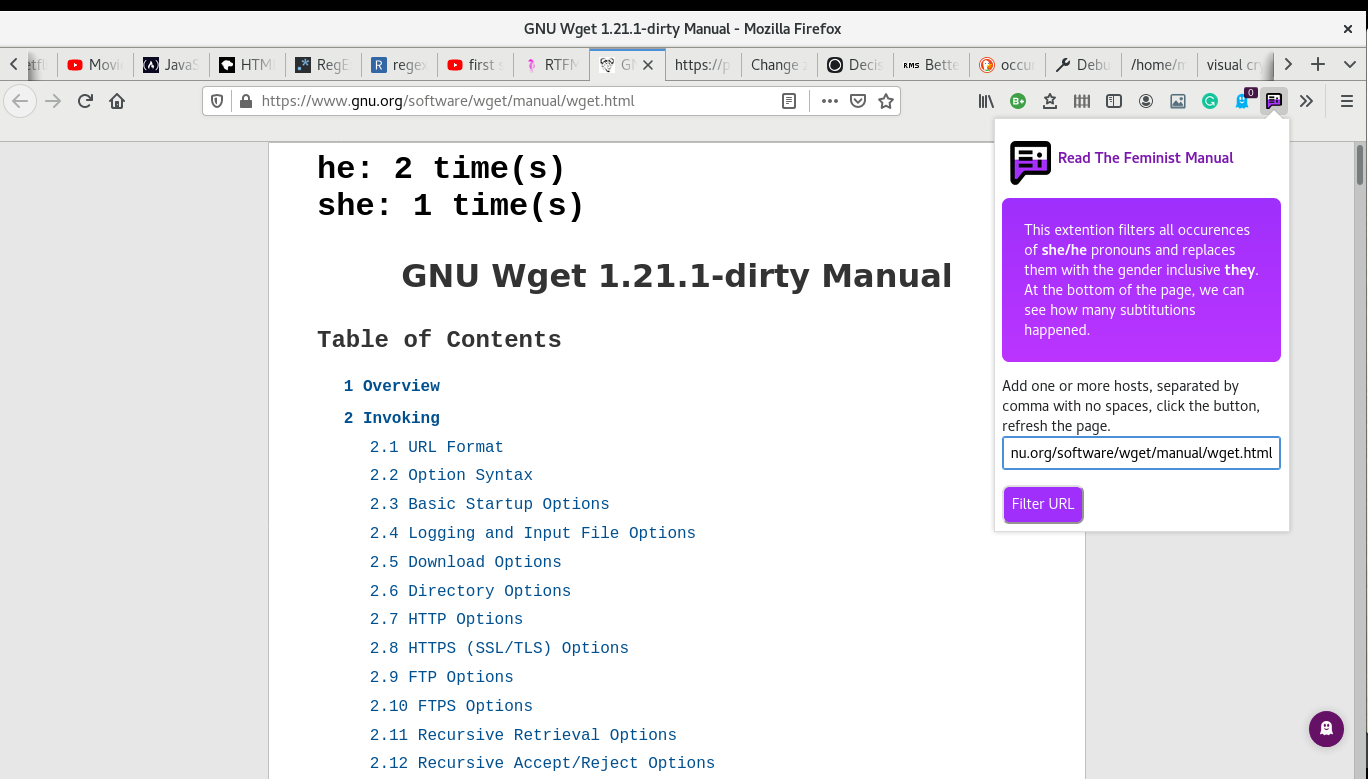1368x779 pixels.
Task: Click the vertical-bars grid extension icon
Action: [1082, 101]
